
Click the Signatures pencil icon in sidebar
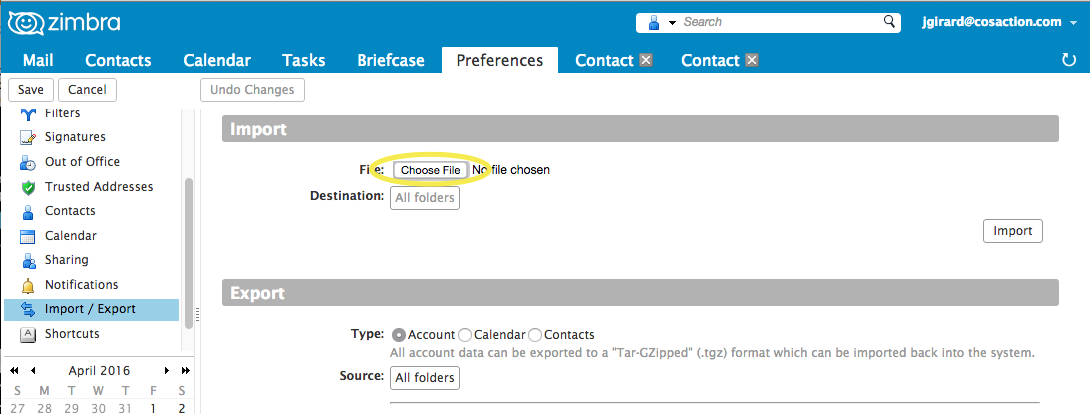(28, 137)
